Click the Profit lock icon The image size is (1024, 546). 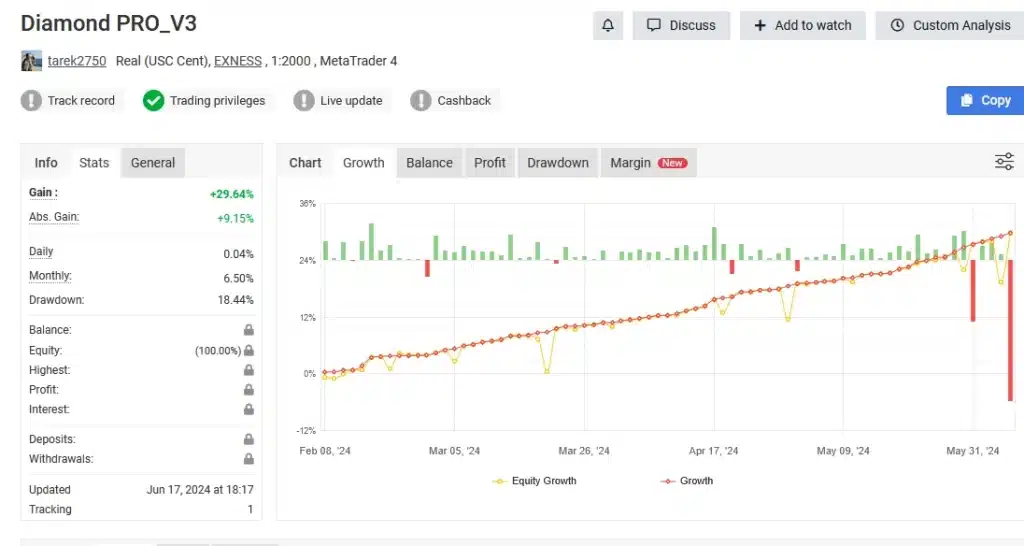[249, 389]
